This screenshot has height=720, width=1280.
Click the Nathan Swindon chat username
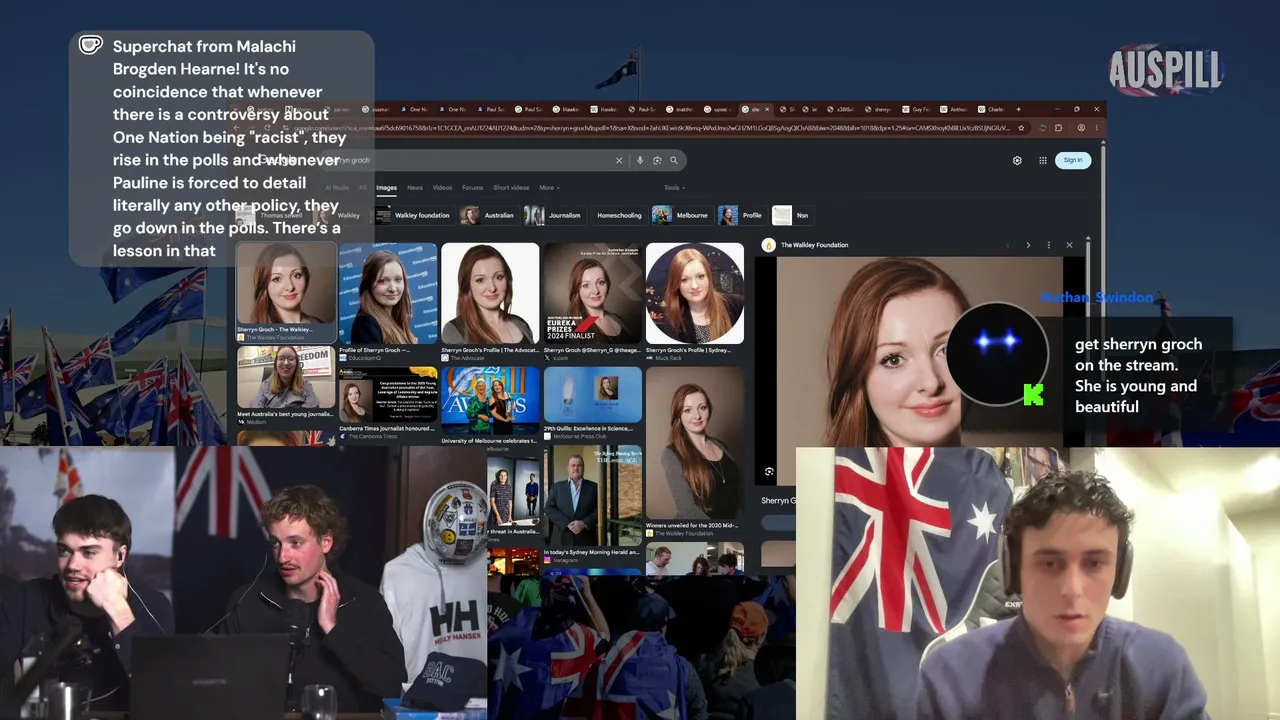point(1096,298)
